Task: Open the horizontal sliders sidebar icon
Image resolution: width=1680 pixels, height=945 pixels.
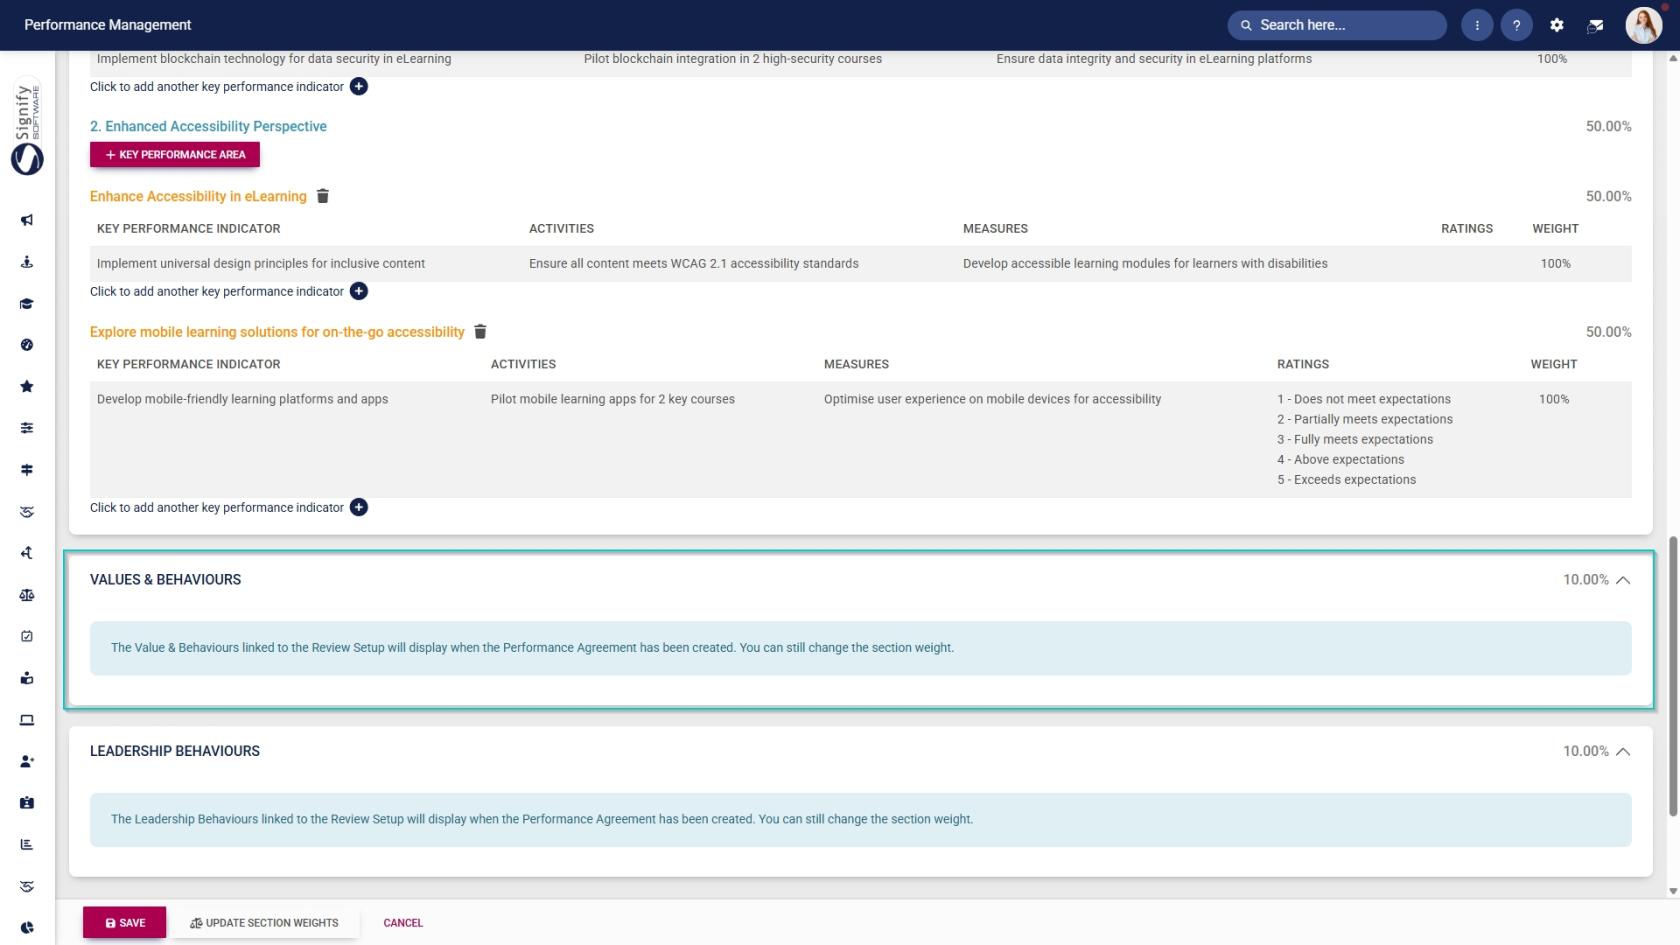Action: pyautogui.click(x=27, y=428)
